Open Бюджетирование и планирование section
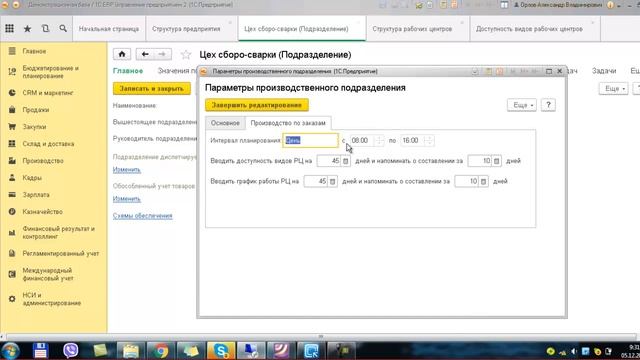This screenshot has height=360, width=640. (51, 72)
